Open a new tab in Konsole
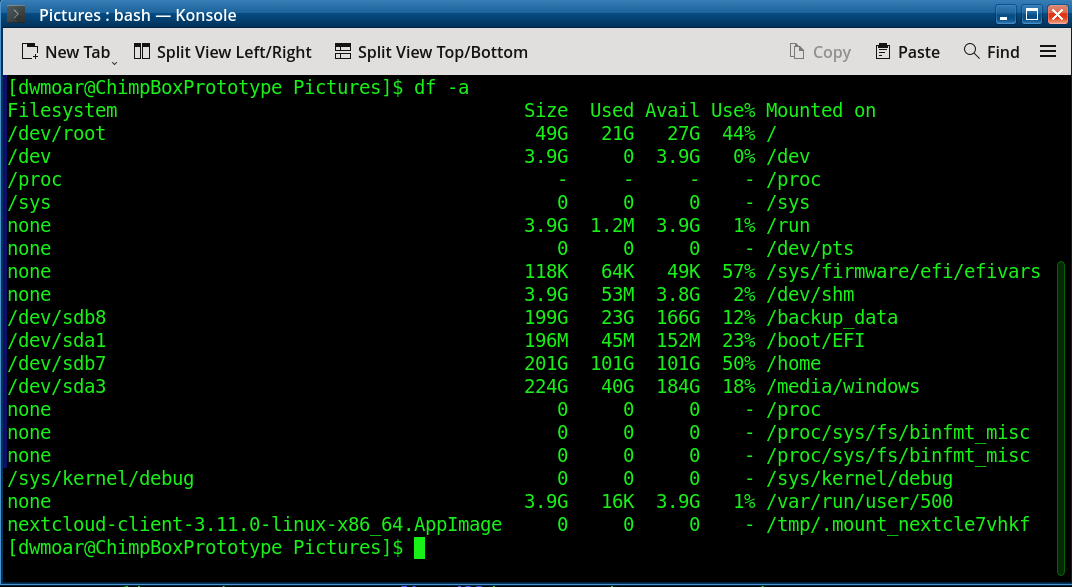 pos(66,52)
